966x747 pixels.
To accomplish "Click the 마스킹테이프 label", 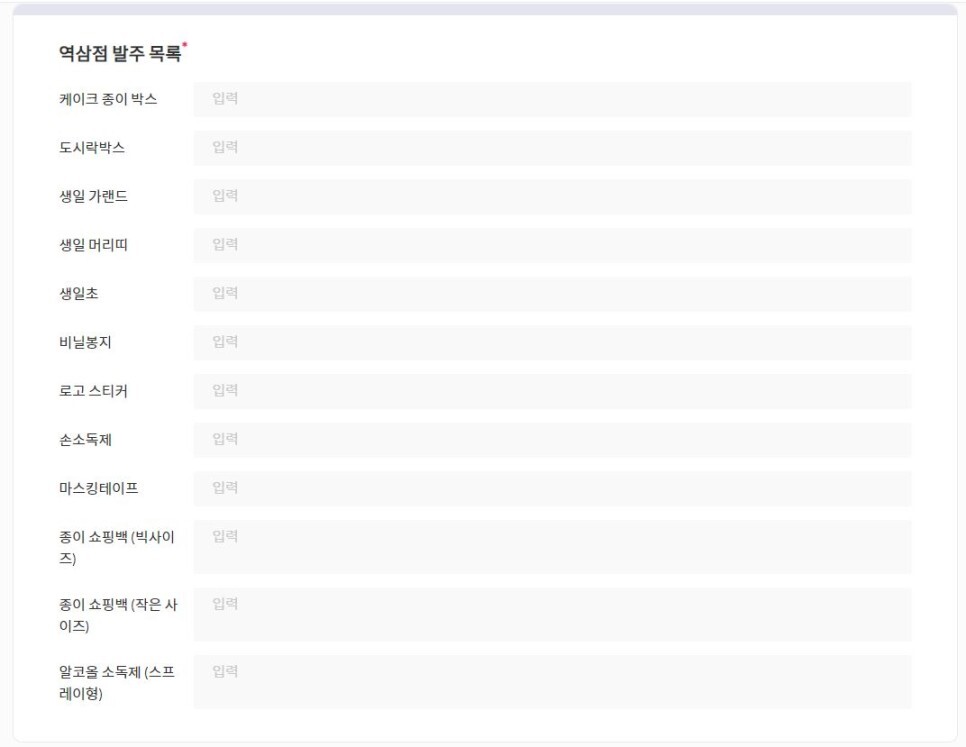I will pyautogui.click(x=99, y=488).
